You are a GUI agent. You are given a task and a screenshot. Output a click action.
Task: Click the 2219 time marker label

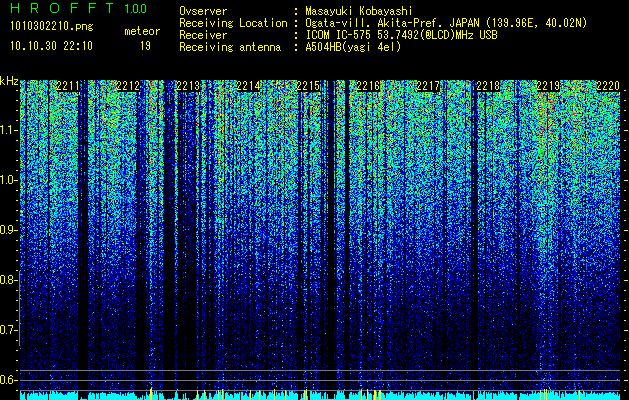tap(548, 86)
